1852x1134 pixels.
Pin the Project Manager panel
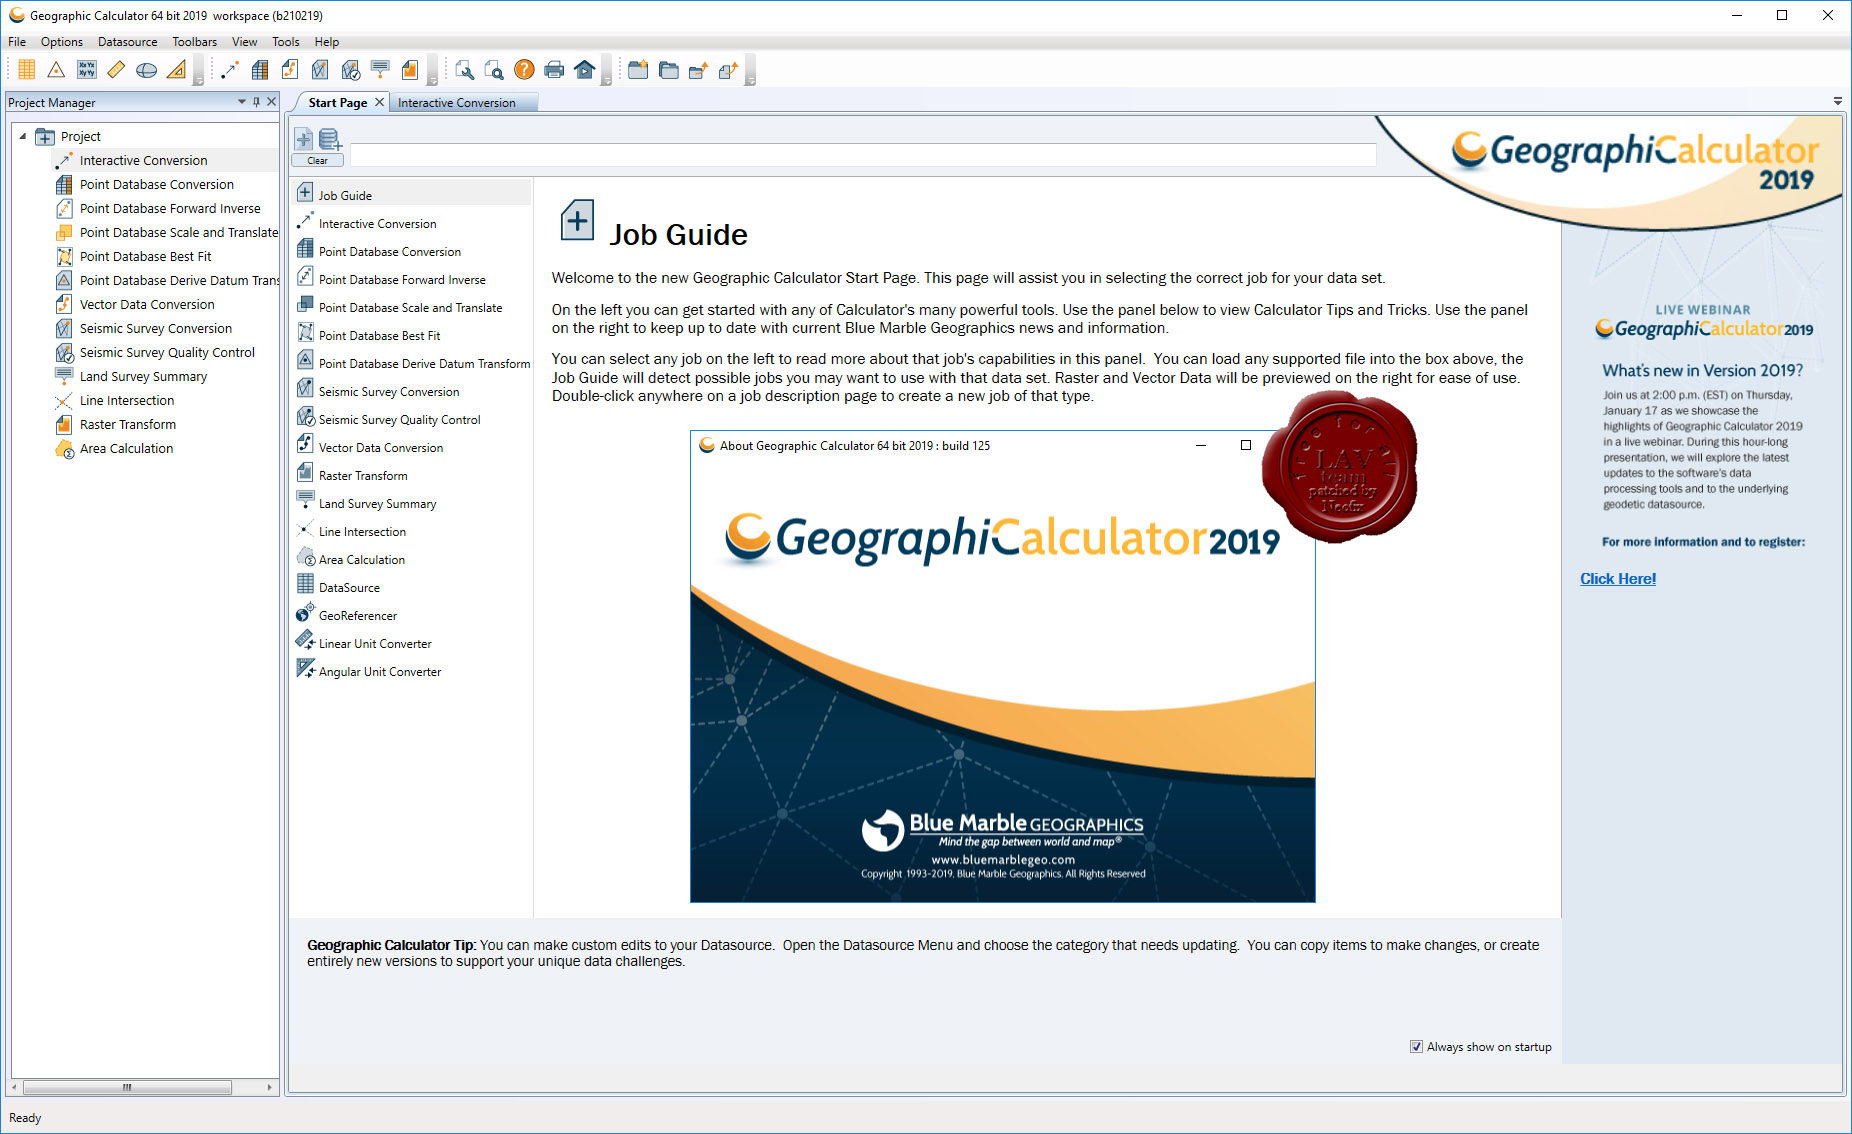point(257,102)
